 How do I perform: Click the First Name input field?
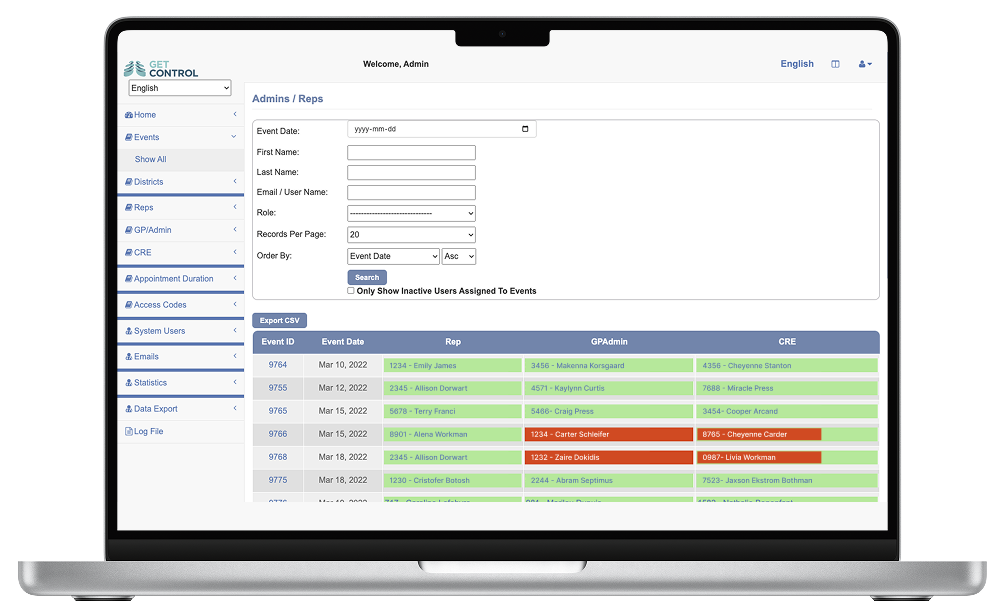point(411,153)
